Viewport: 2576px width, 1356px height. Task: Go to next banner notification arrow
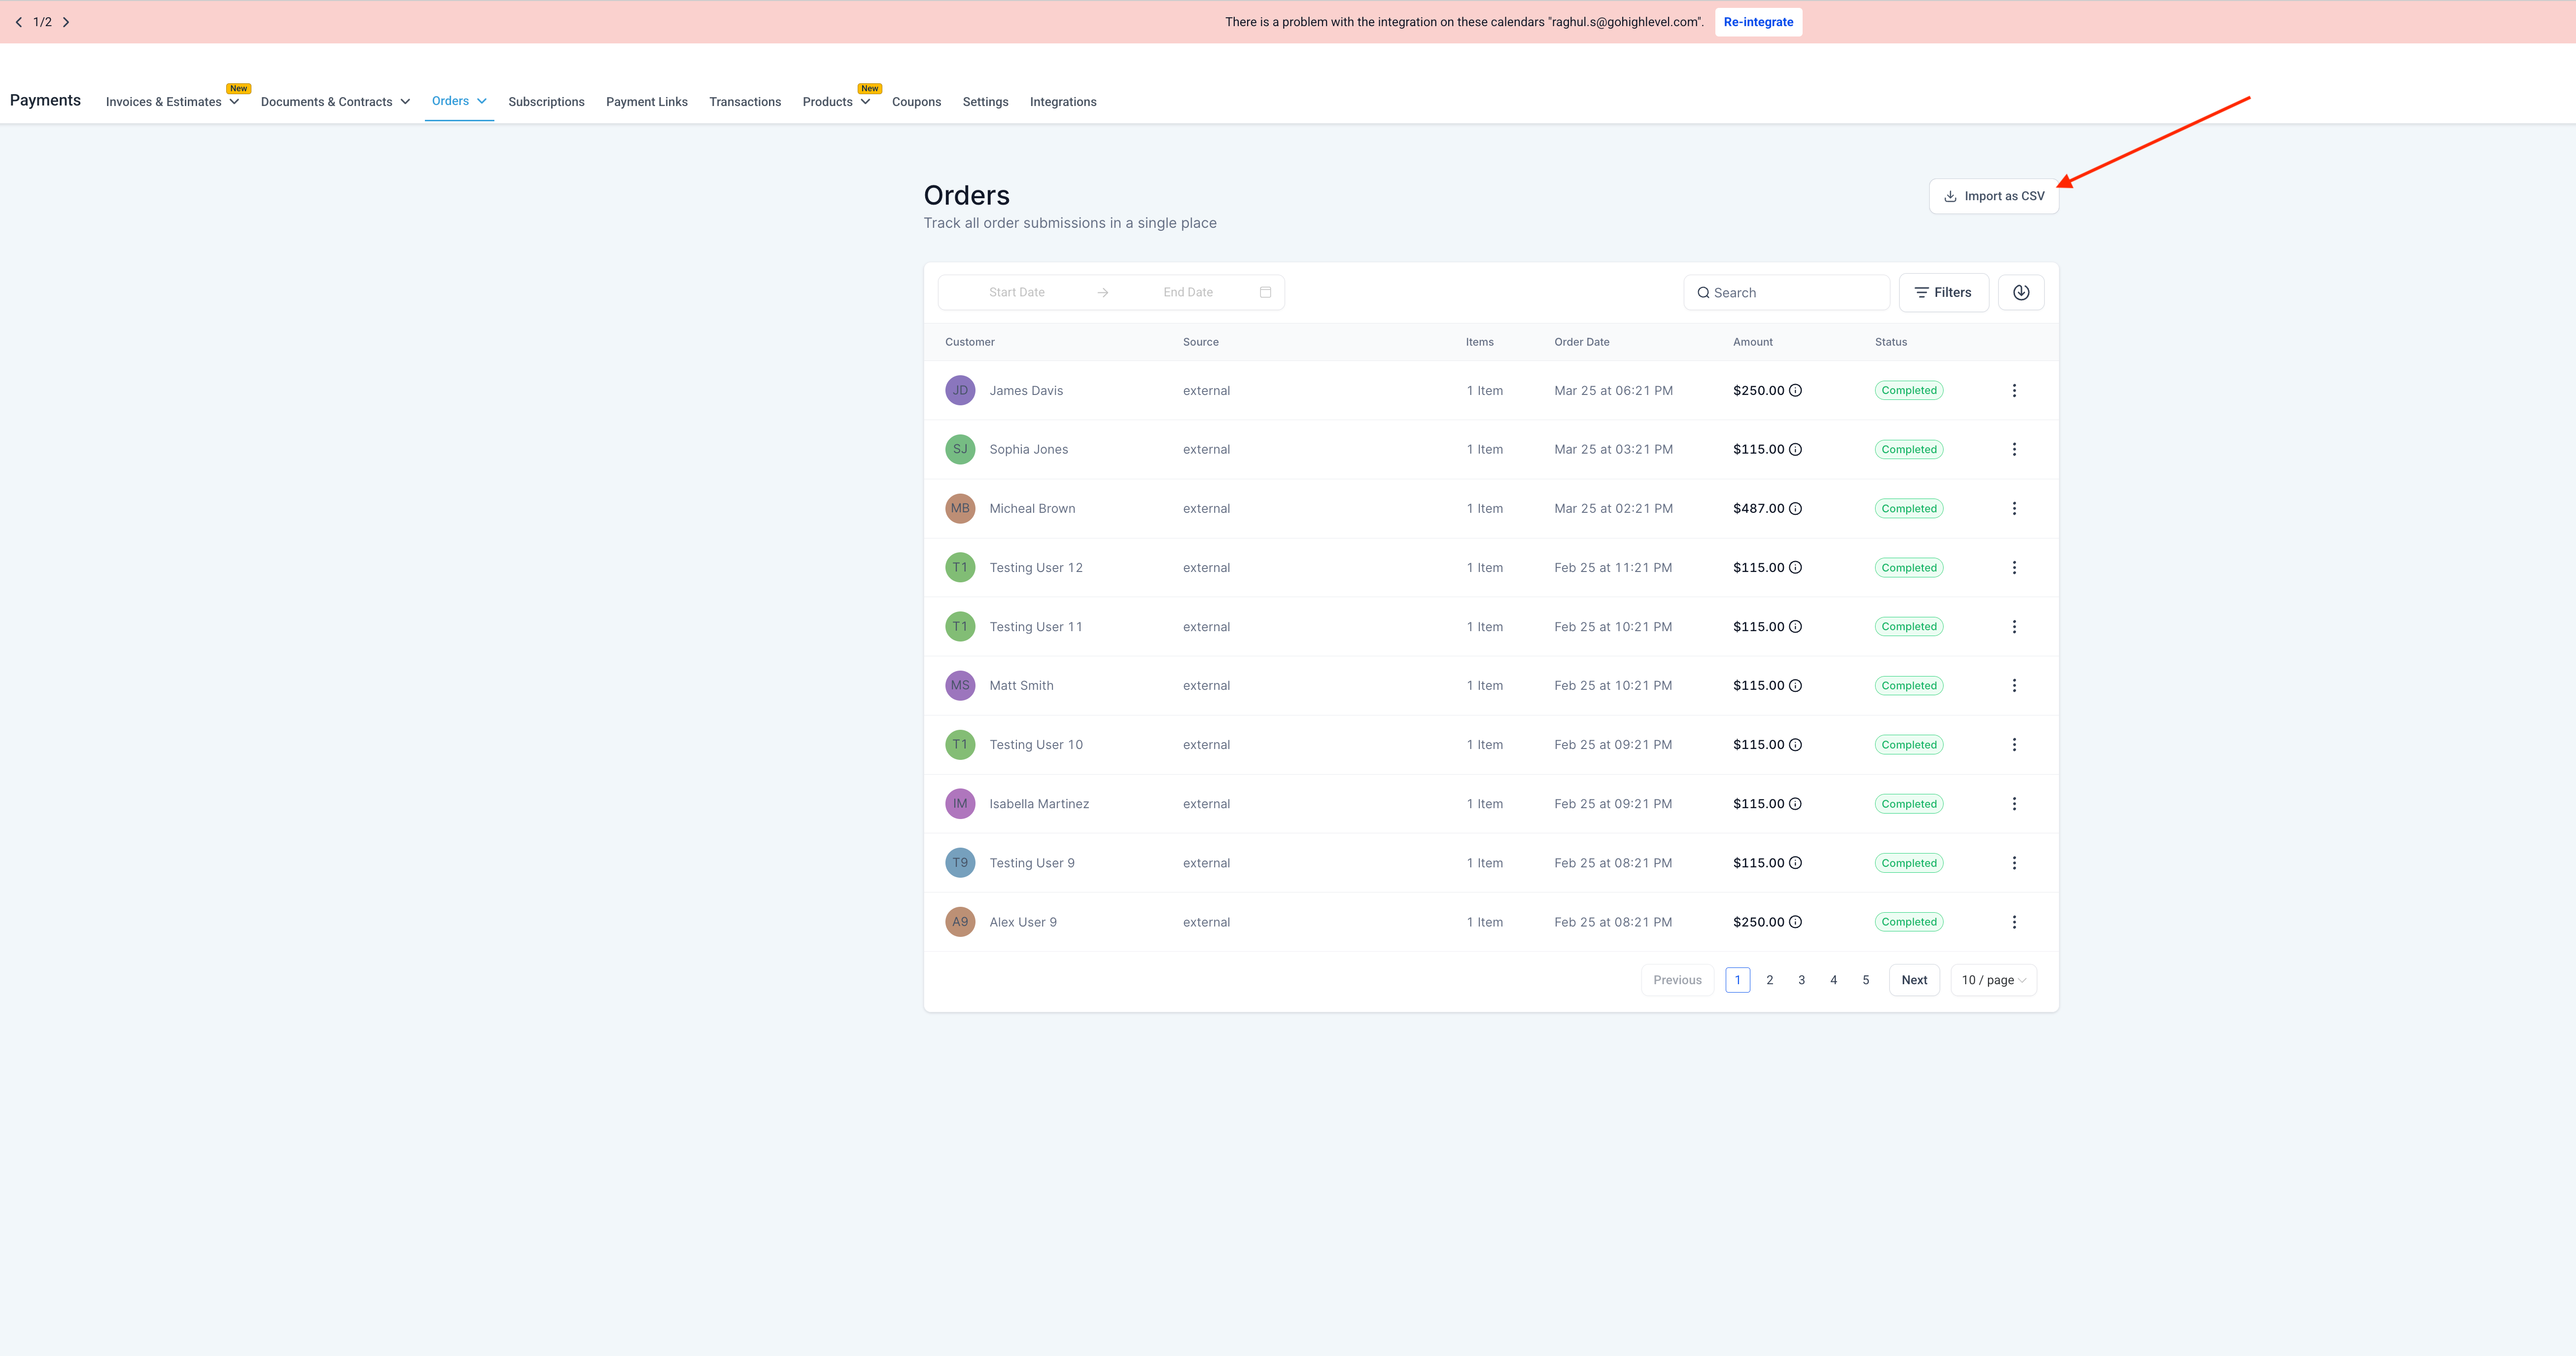(x=66, y=22)
